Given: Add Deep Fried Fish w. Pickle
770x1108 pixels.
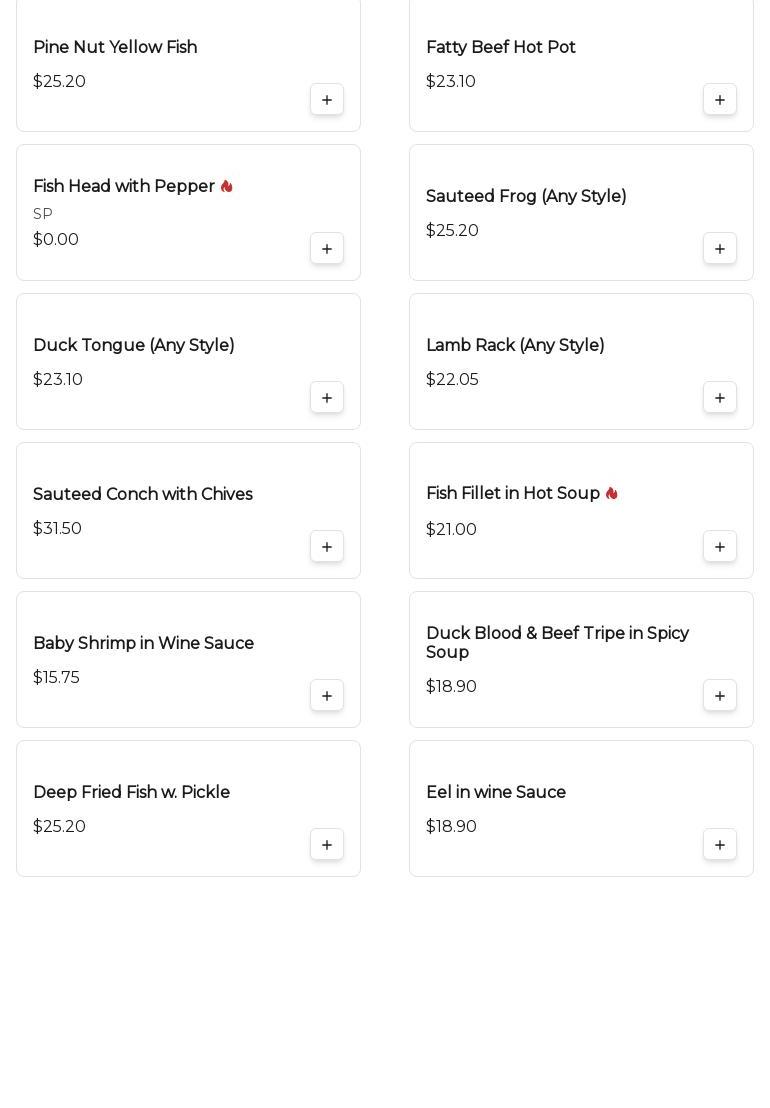Looking at the screenshot, I should [x=327, y=845].
